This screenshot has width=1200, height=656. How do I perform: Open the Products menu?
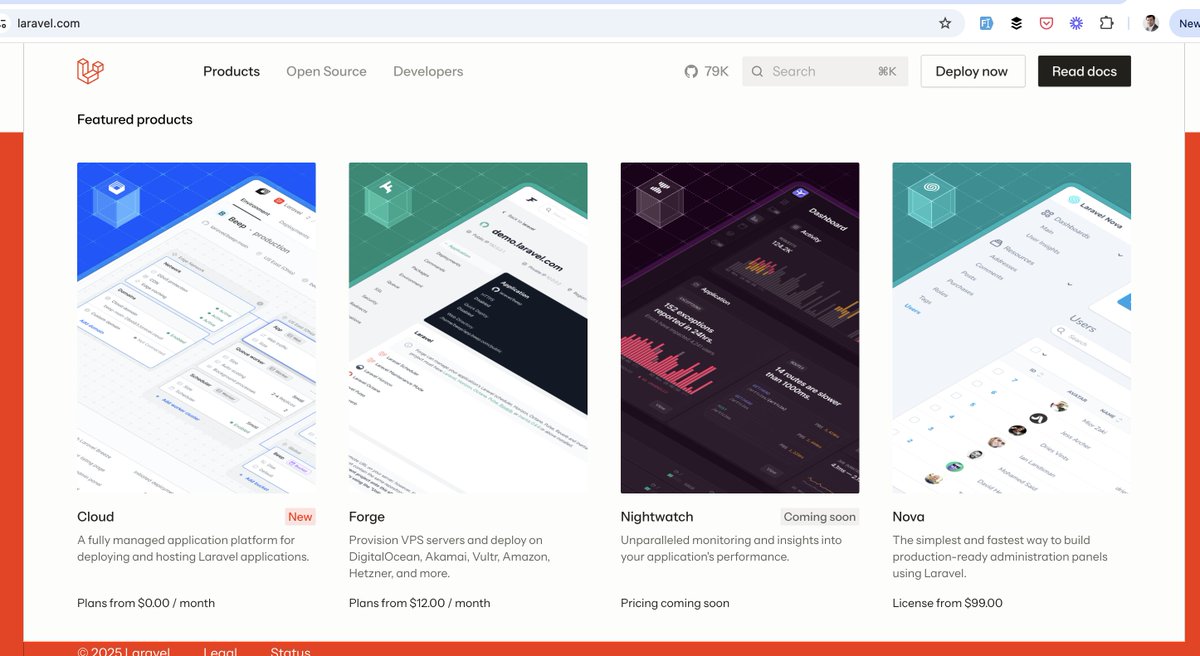(x=231, y=71)
